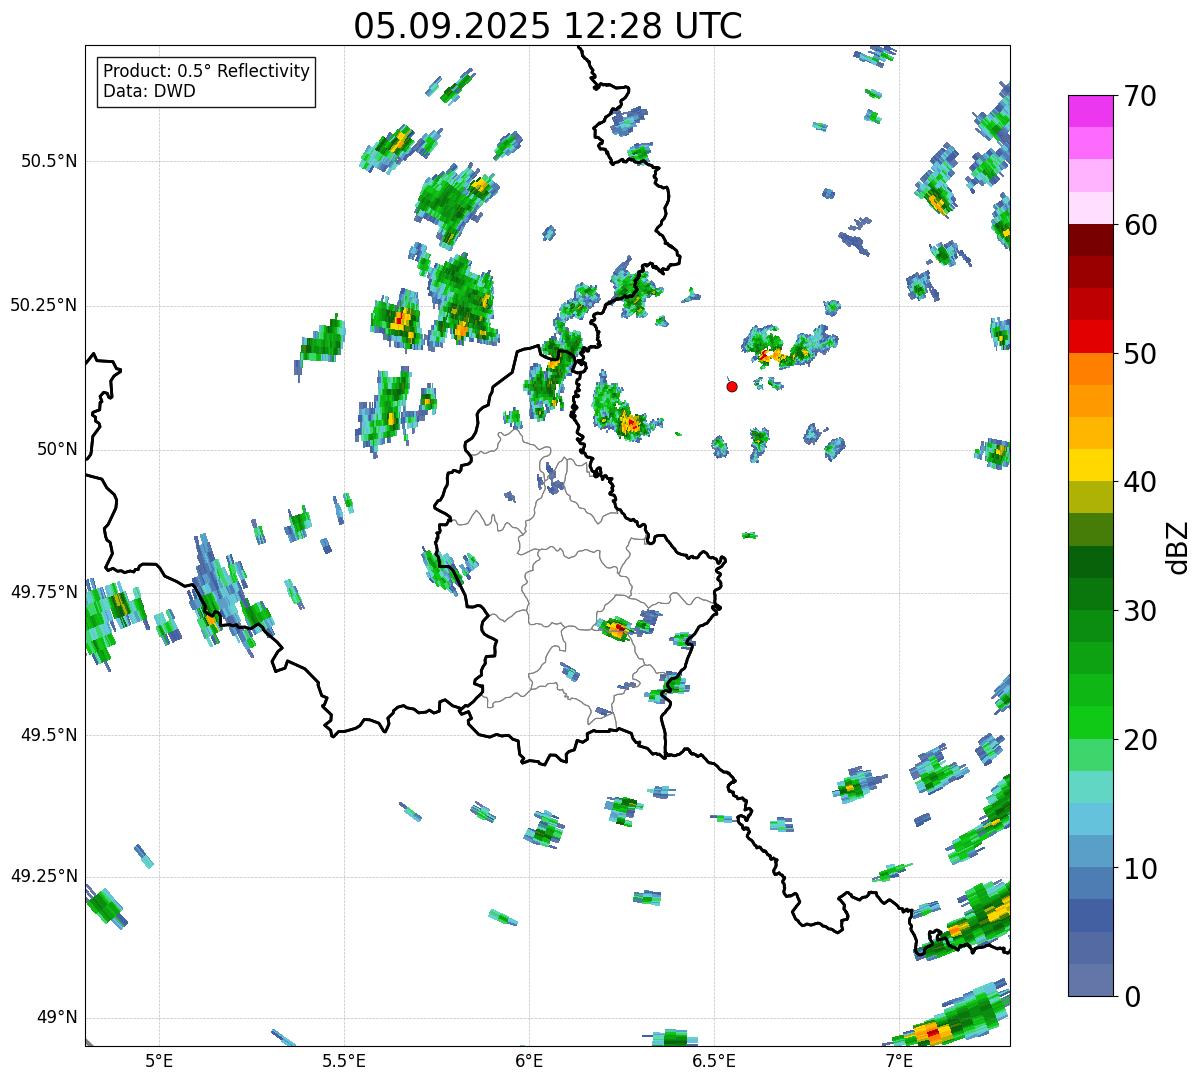Pick the magenta swatch at colorbar top
Viewport: 1202px width, 1081px height.
(1090, 111)
